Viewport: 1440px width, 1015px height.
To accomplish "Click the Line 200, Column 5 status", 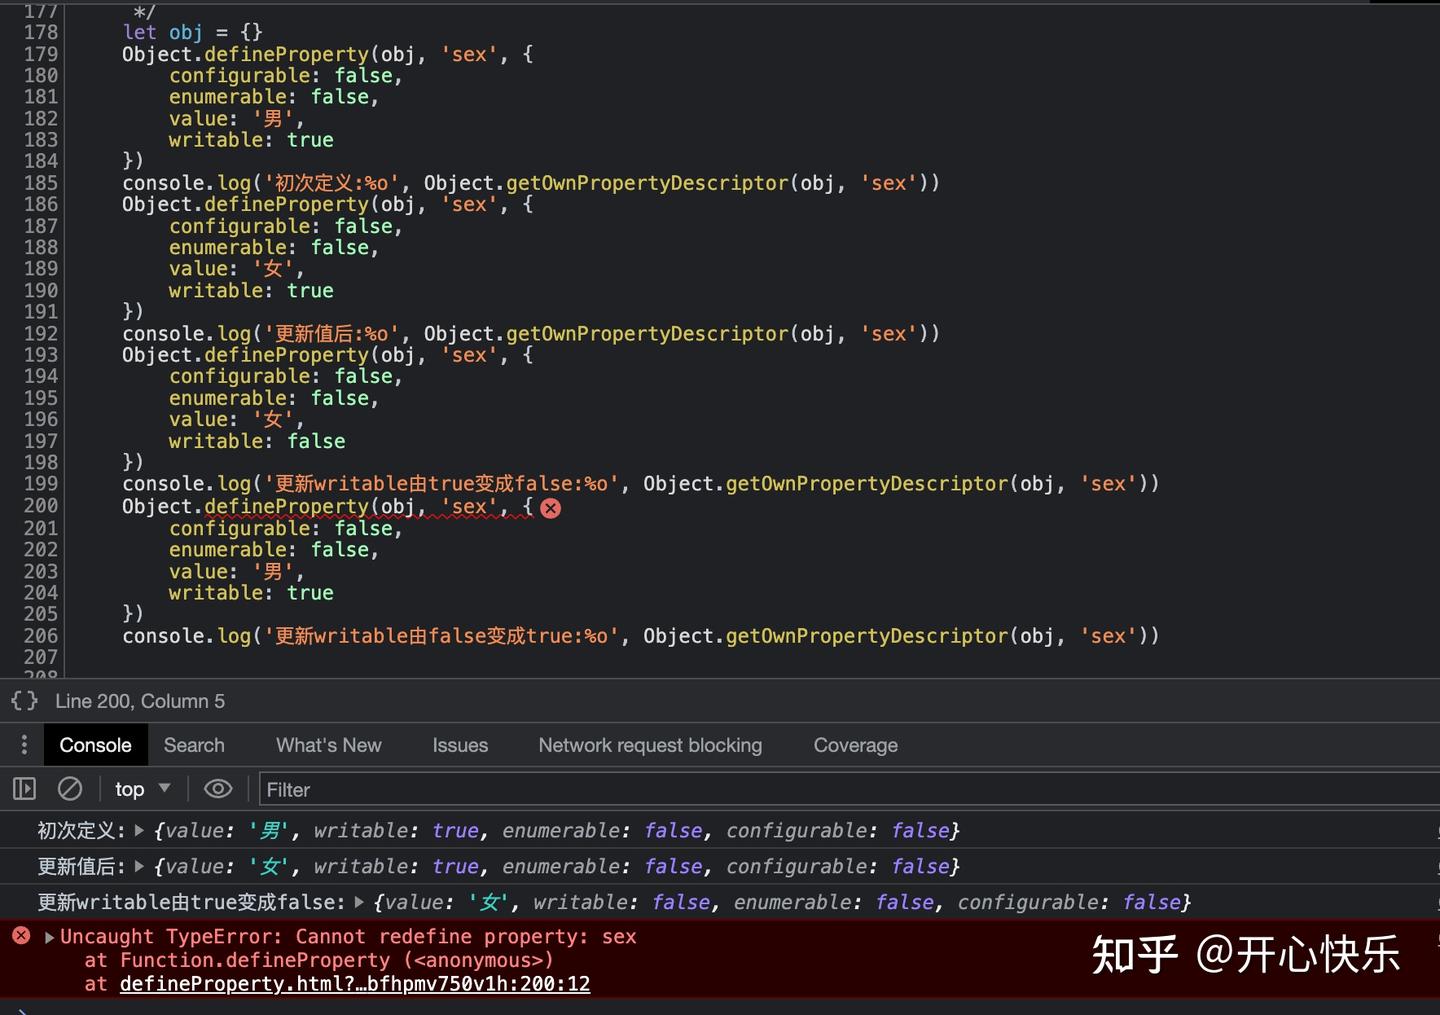I will pyautogui.click(x=140, y=701).
